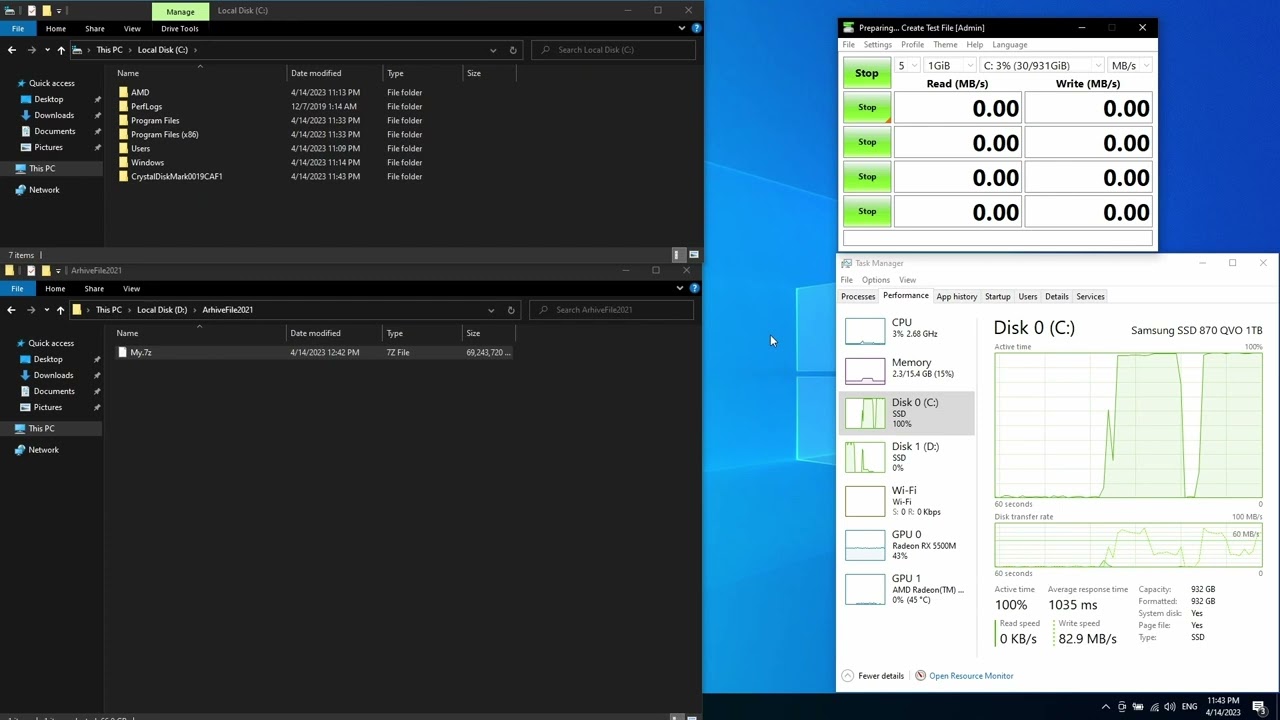Click the bottom Stop button in CrystalDiskMark
The image size is (1280, 720).
click(867, 212)
